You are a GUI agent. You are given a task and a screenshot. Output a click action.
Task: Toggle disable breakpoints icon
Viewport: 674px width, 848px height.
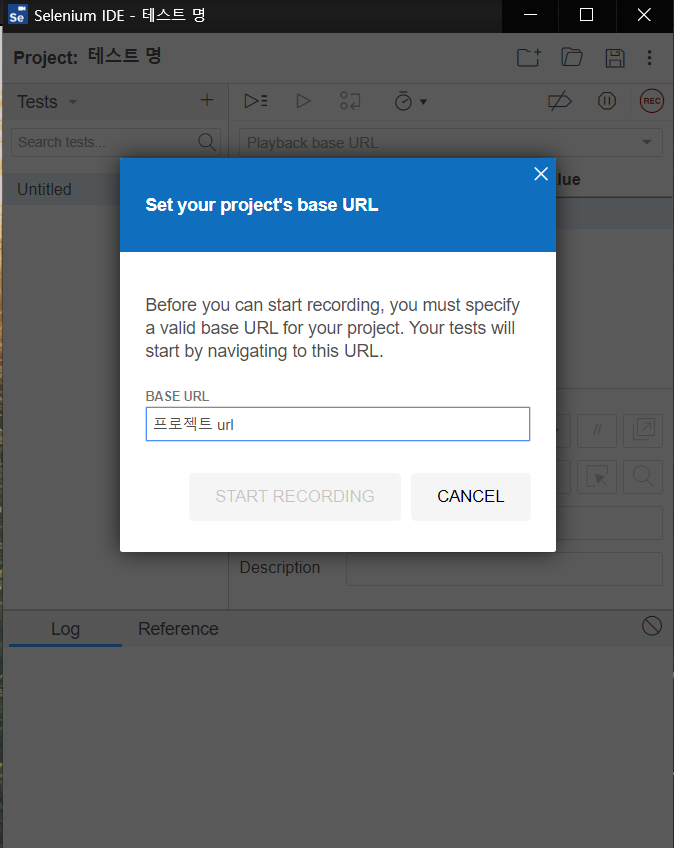click(x=559, y=101)
